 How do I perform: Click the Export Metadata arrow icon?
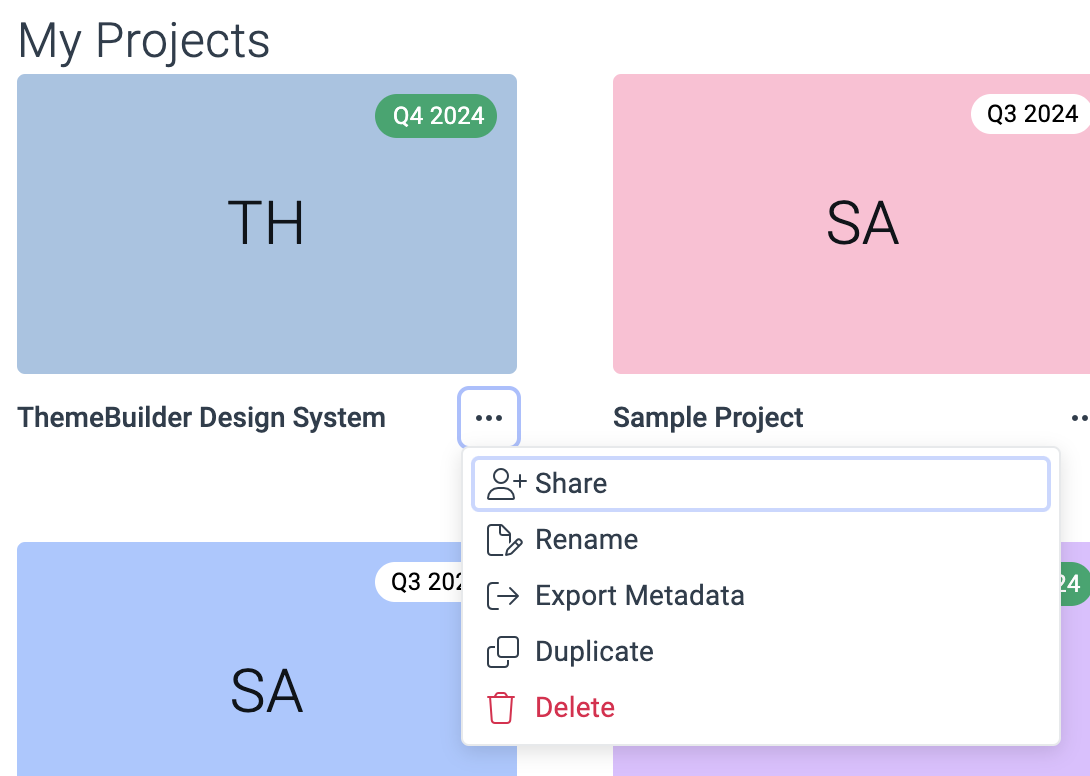point(503,595)
